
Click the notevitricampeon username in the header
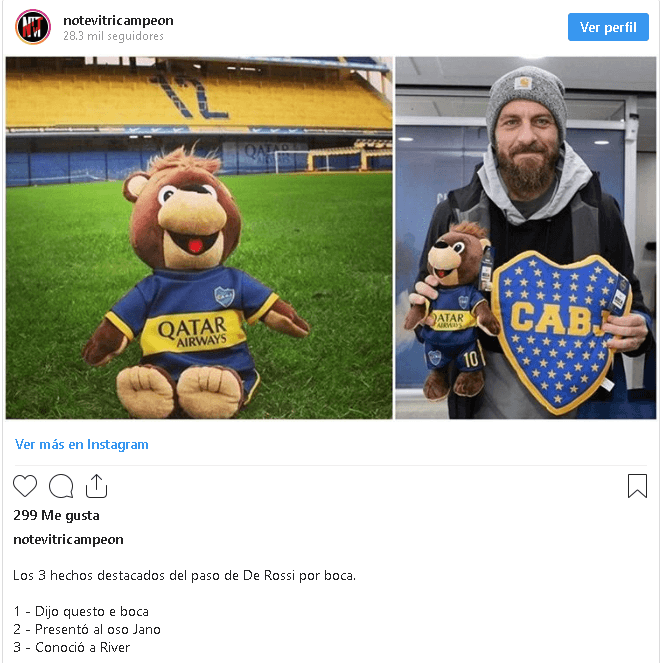[x=118, y=20]
